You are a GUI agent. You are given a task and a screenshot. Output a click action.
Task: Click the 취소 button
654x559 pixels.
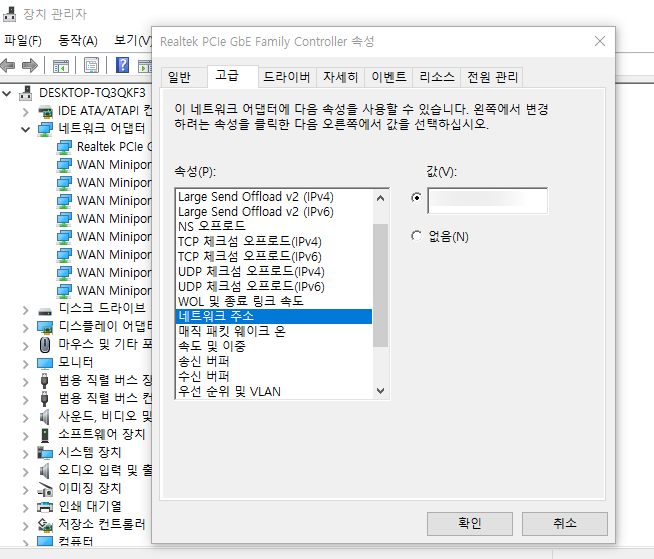pos(565,524)
